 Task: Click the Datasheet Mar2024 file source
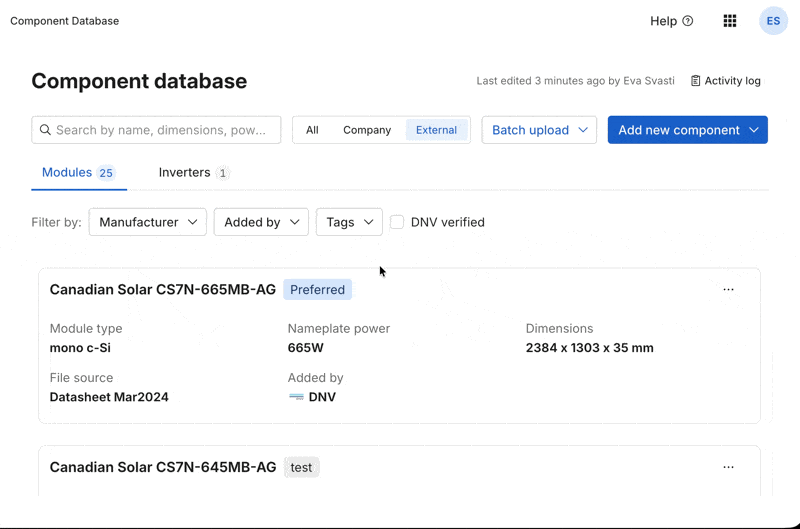(109, 397)
